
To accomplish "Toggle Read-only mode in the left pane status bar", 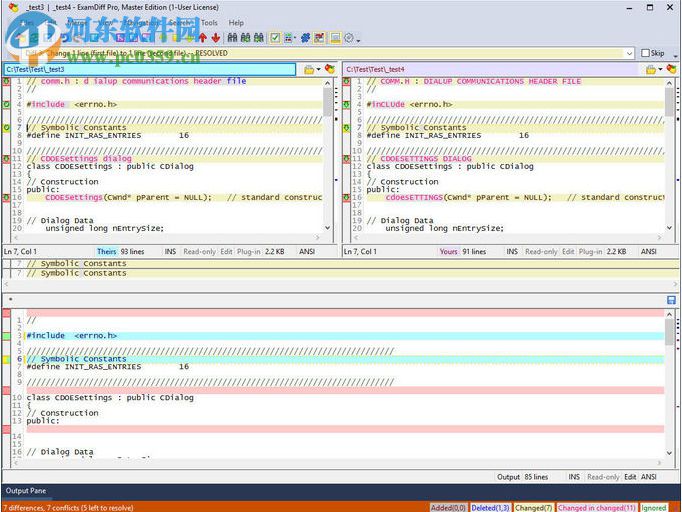I will 198,252.
